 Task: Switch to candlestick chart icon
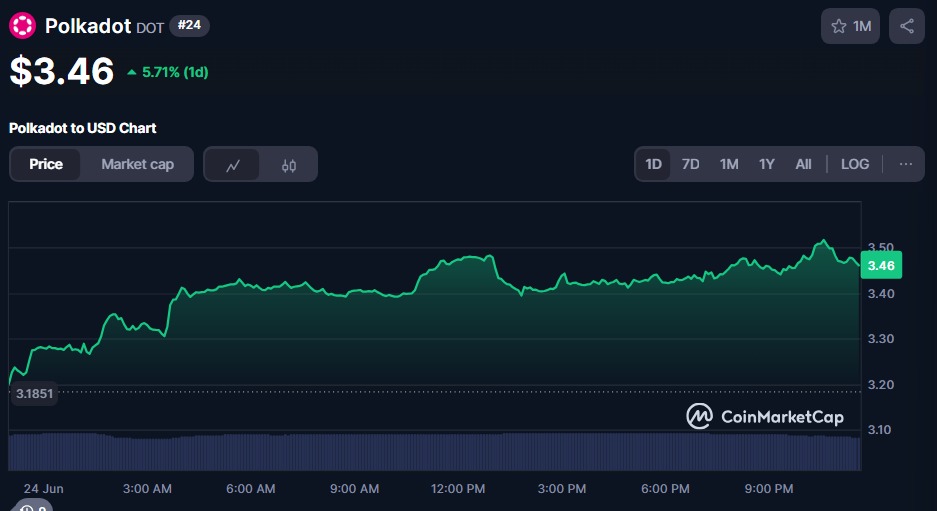coord(289,165)
